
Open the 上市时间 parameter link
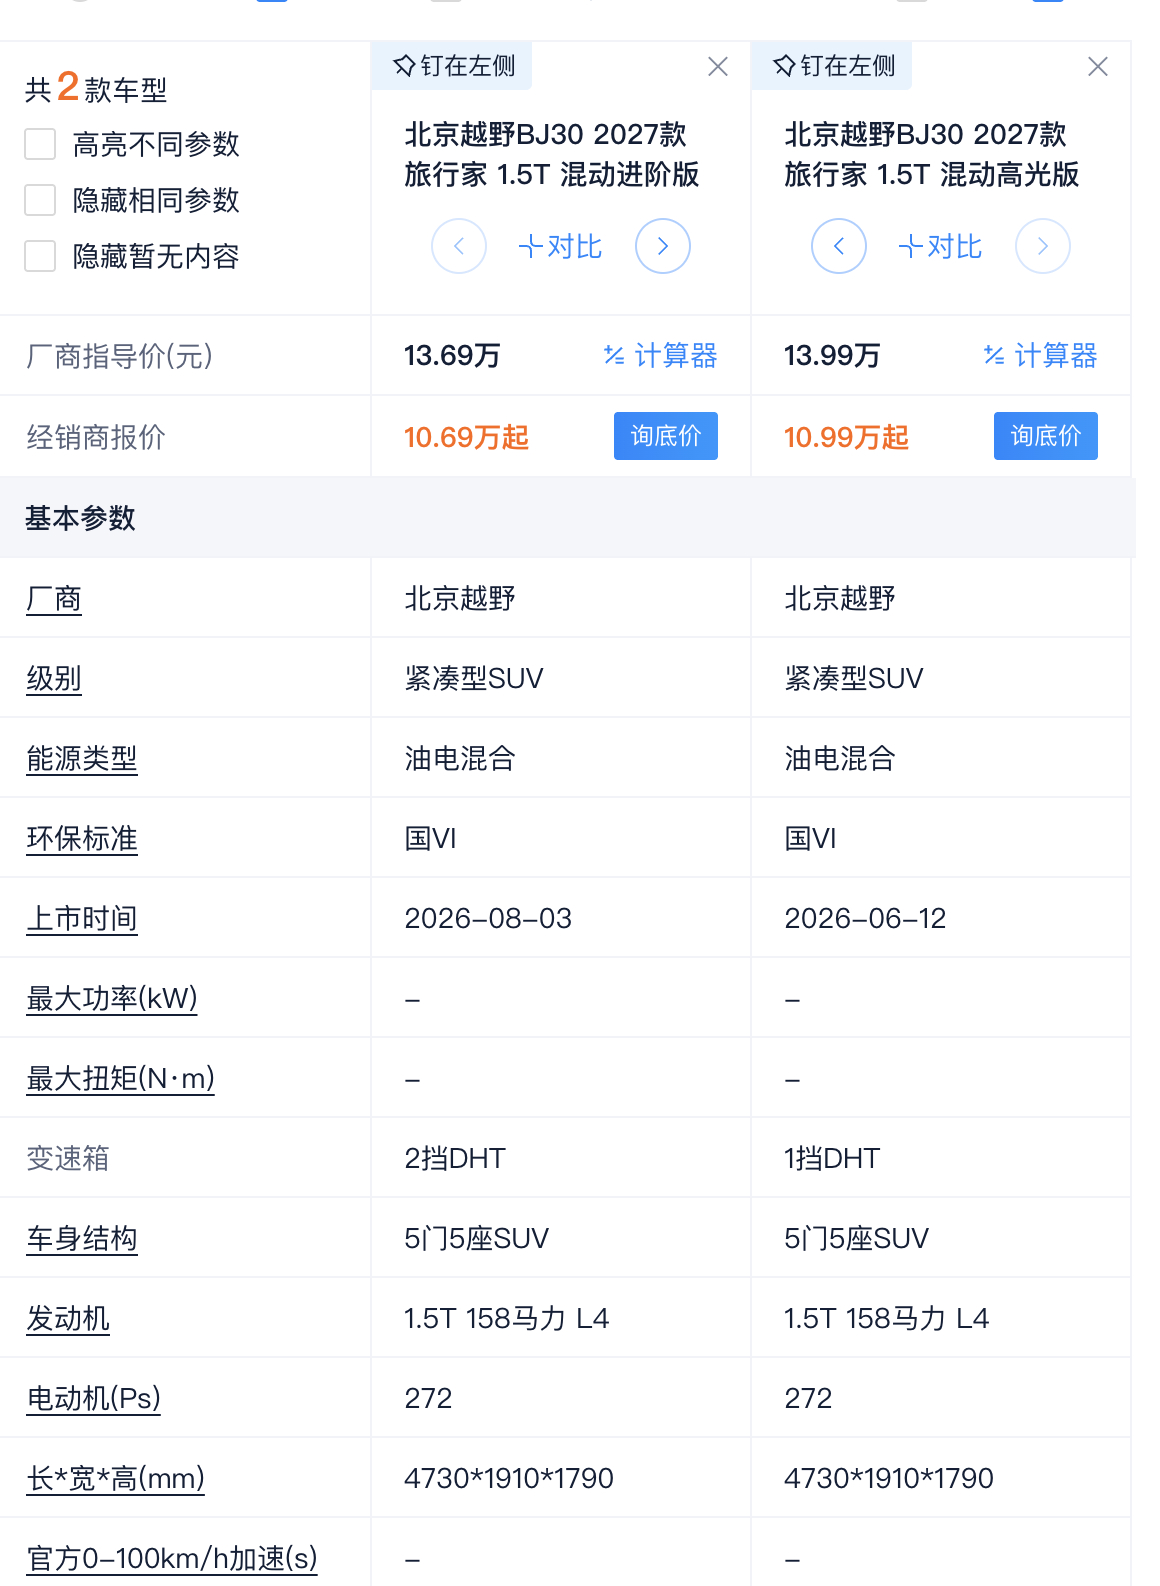coord(82,918)
